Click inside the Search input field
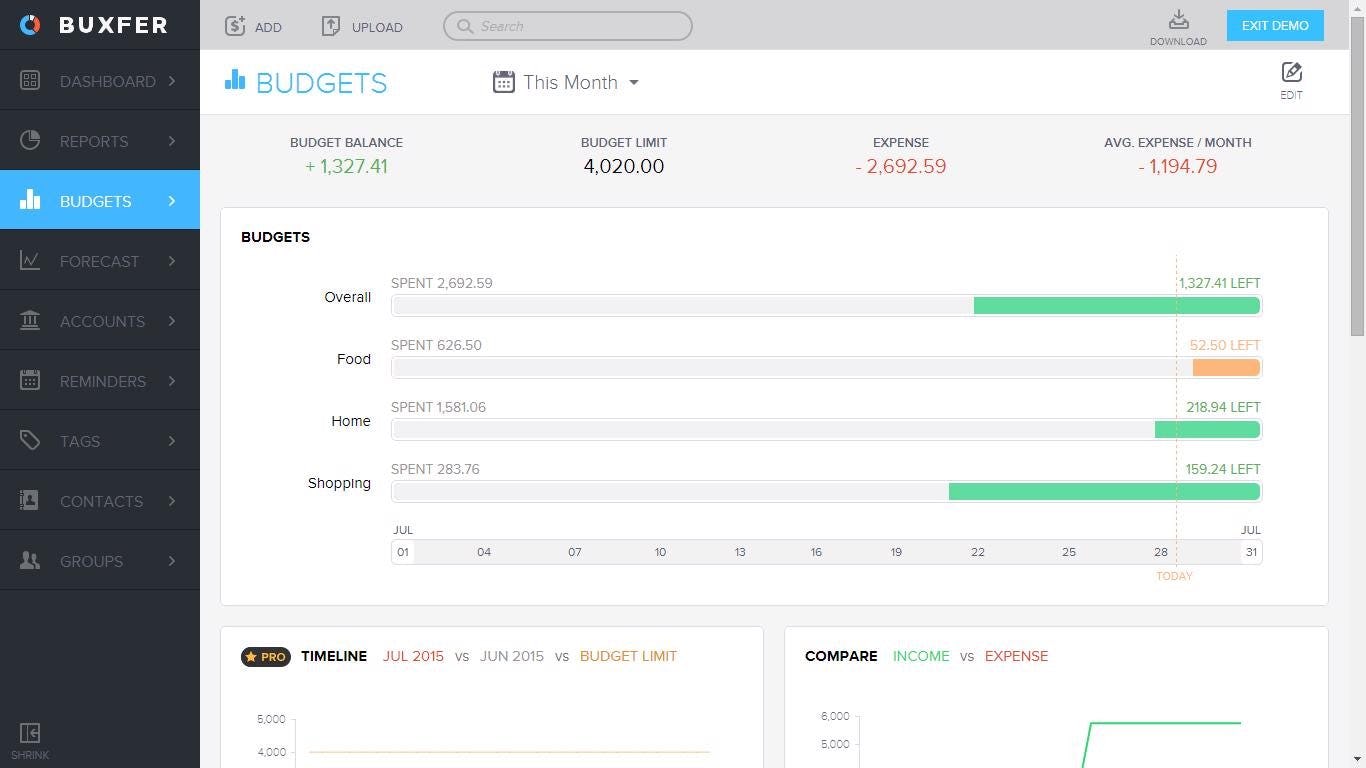The height and width of the screenshot is (768, 1366). point(567,26)
